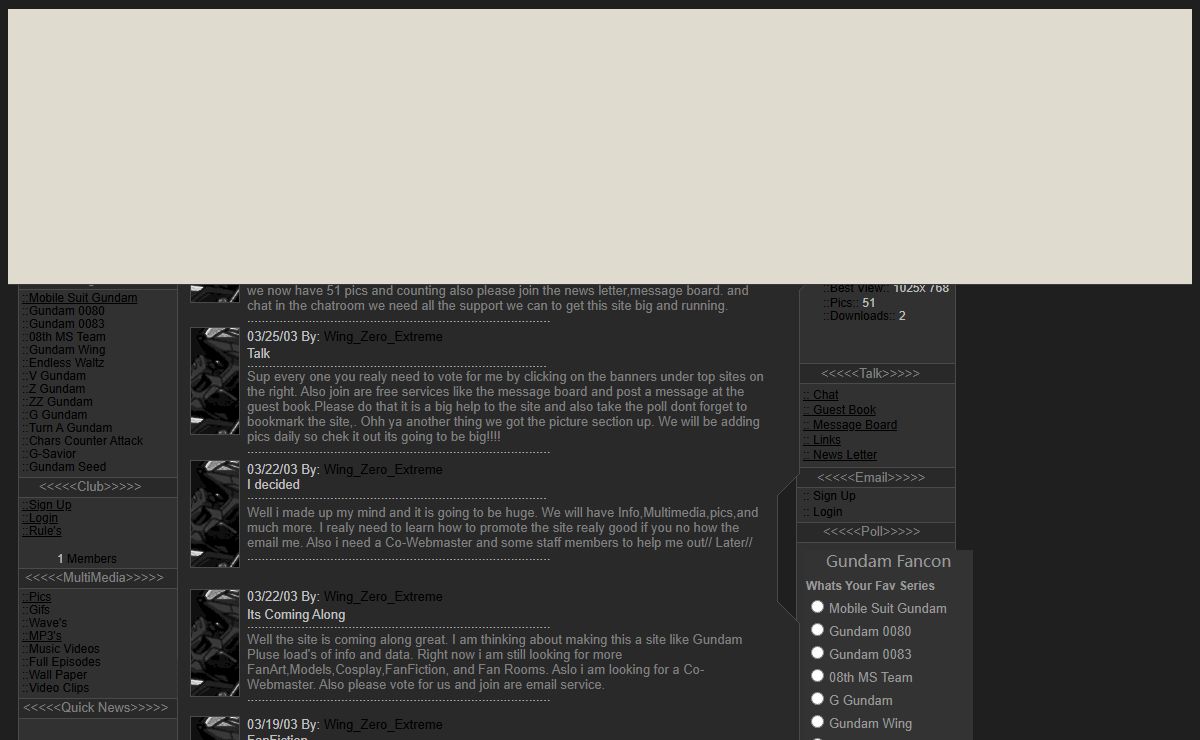Open the Endless Waltz page

click(62, 363)
